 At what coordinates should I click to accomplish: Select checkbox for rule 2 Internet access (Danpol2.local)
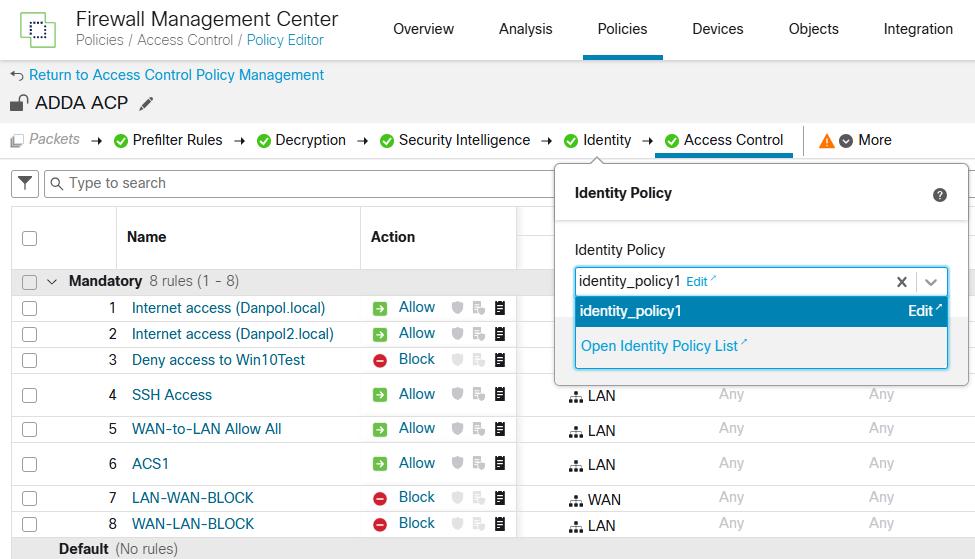29,335
